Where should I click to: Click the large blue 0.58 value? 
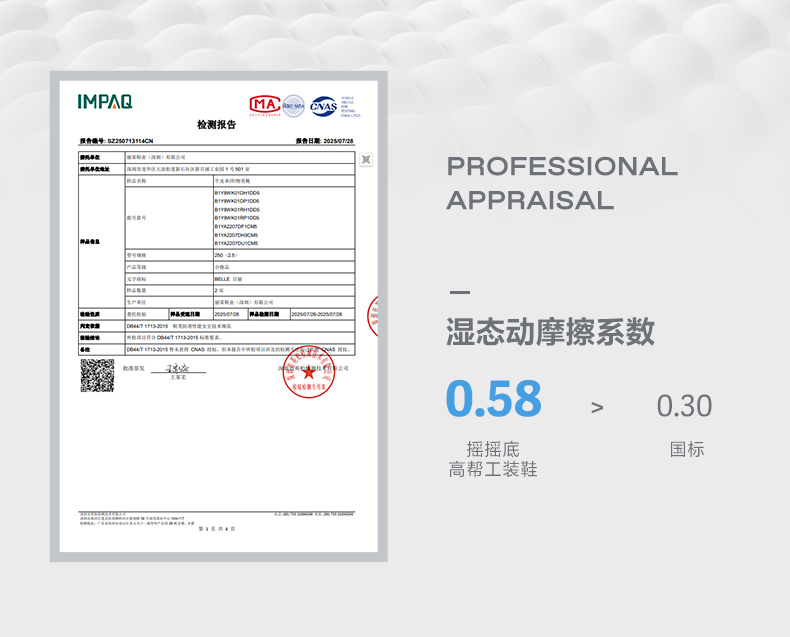tap(493, 399)
